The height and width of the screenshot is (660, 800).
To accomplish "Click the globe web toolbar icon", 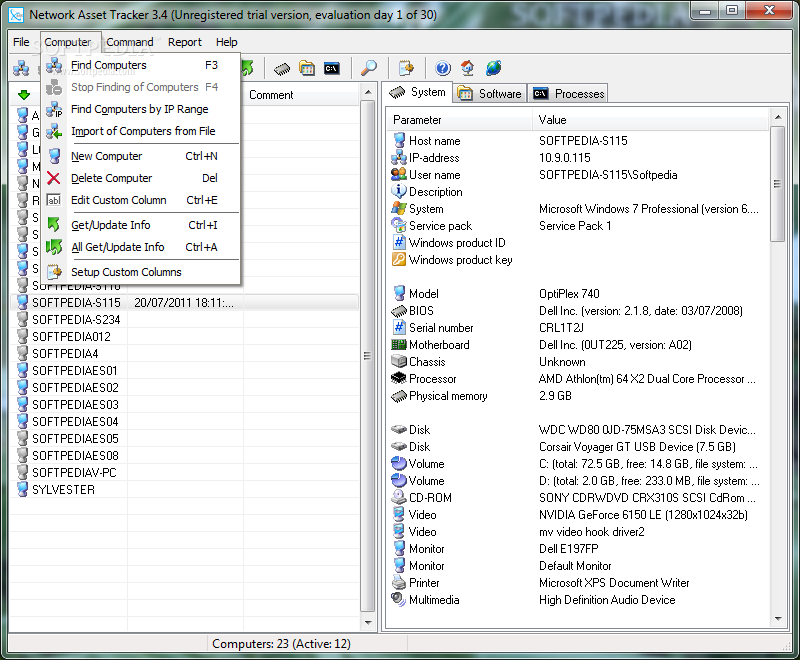I will [x=493, y=68].
